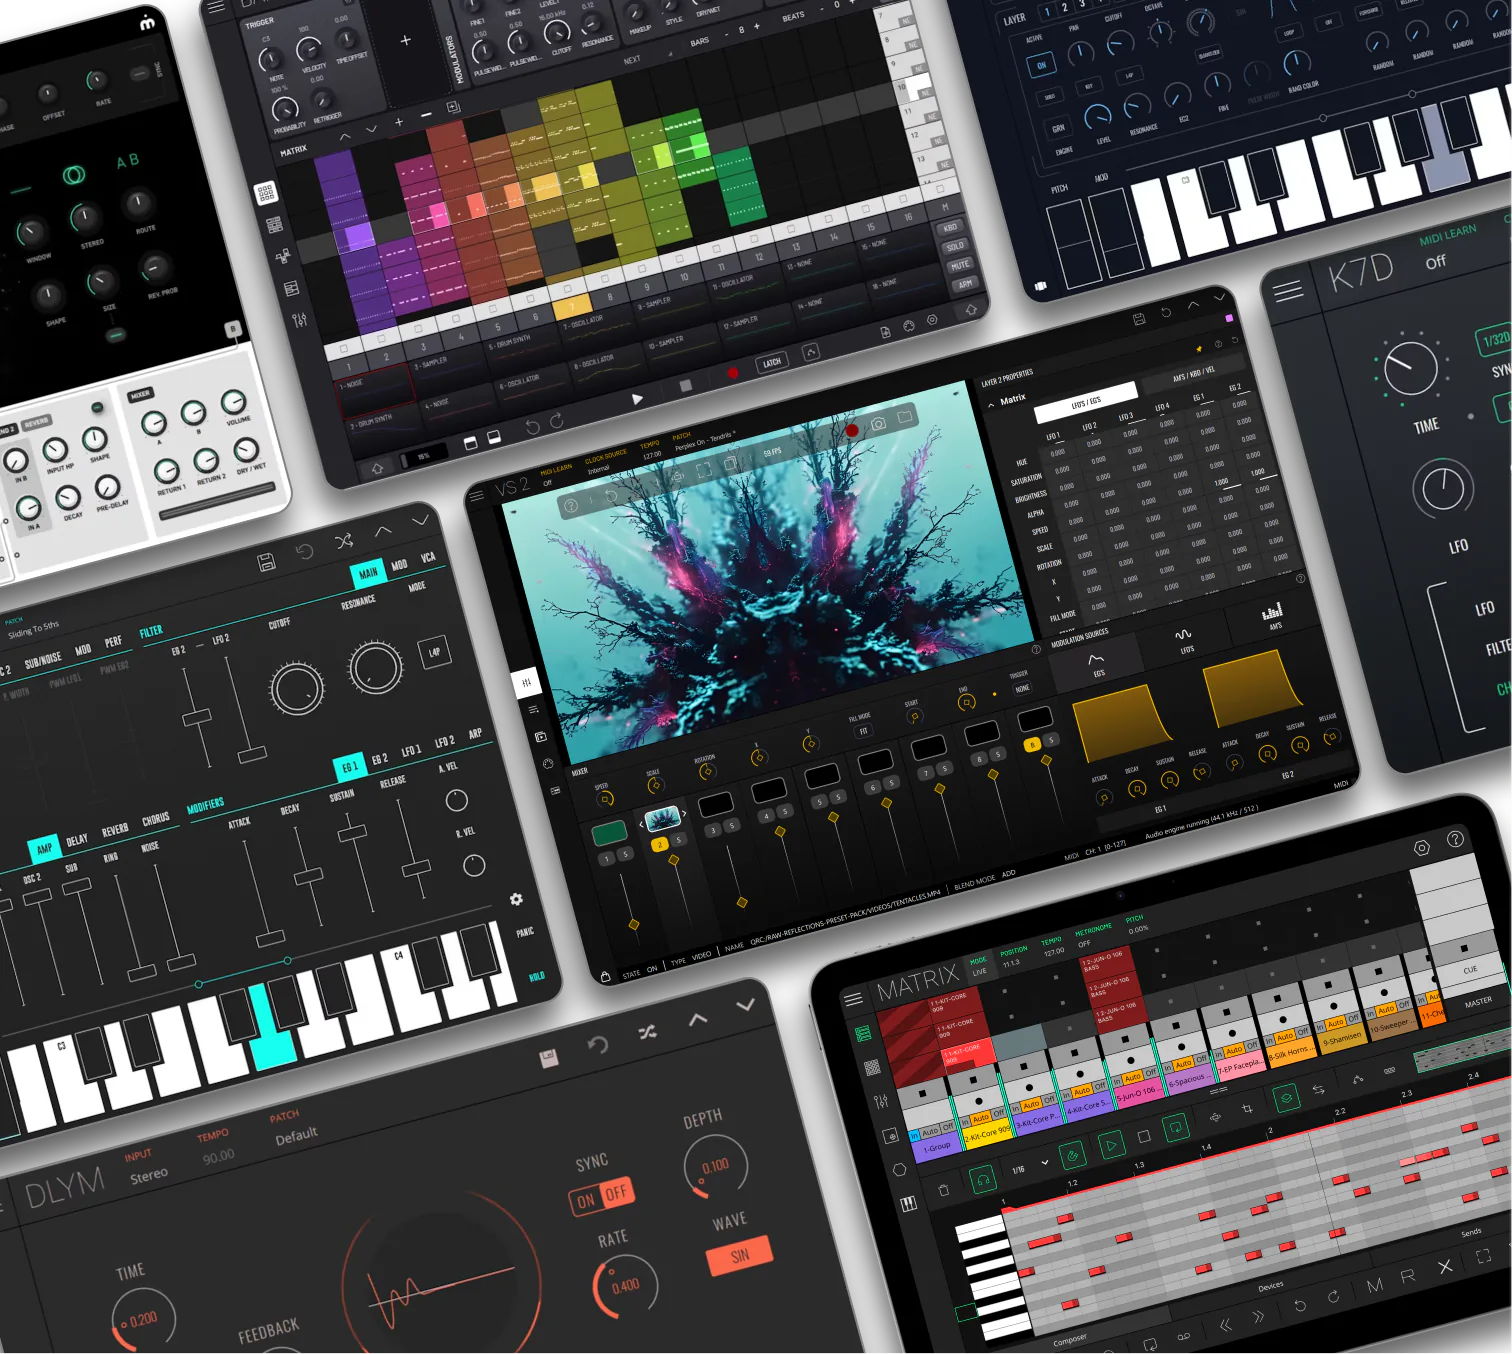Open the LFO 1 tab in the cyan synth envelope row
1512x1354 pixels.
(410, 751)
